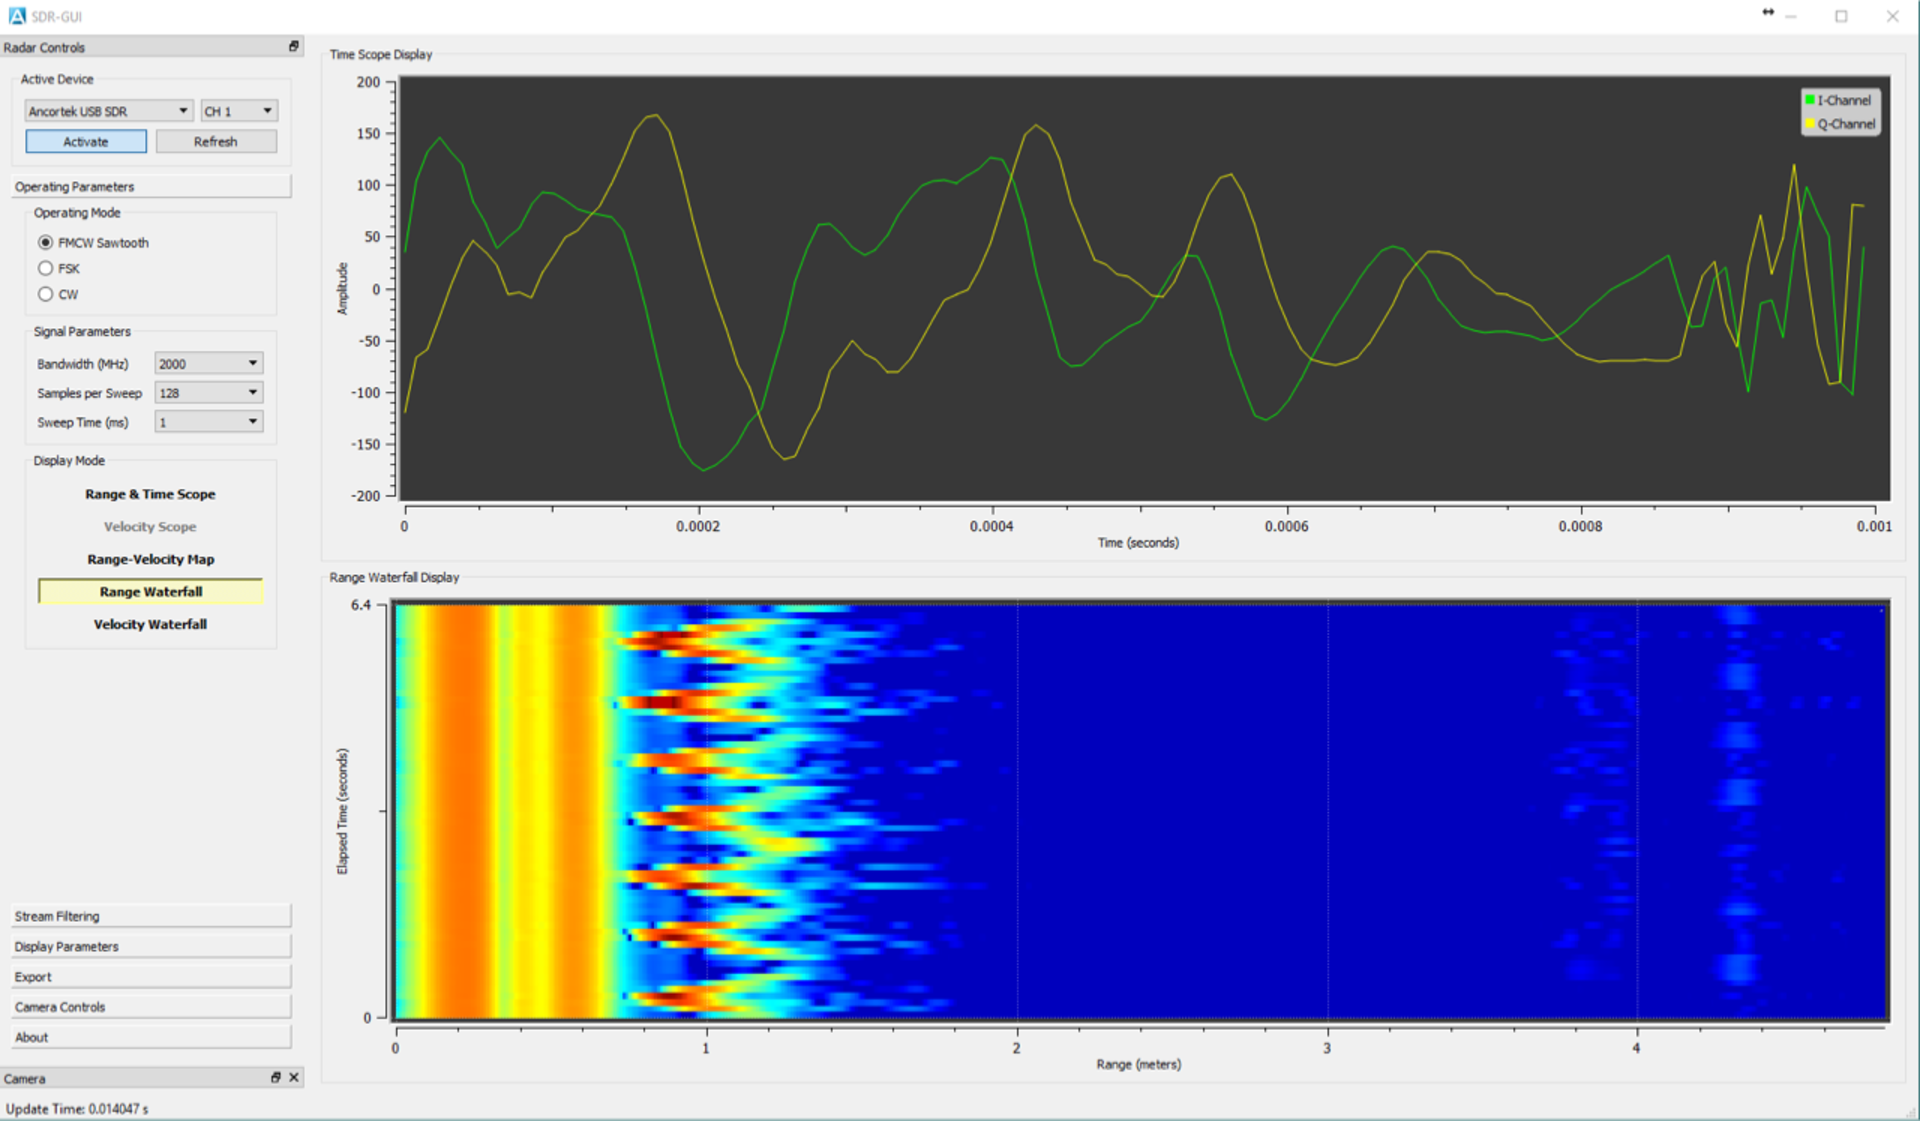
Task: Click the Activate button
Action: pos(85,140)
